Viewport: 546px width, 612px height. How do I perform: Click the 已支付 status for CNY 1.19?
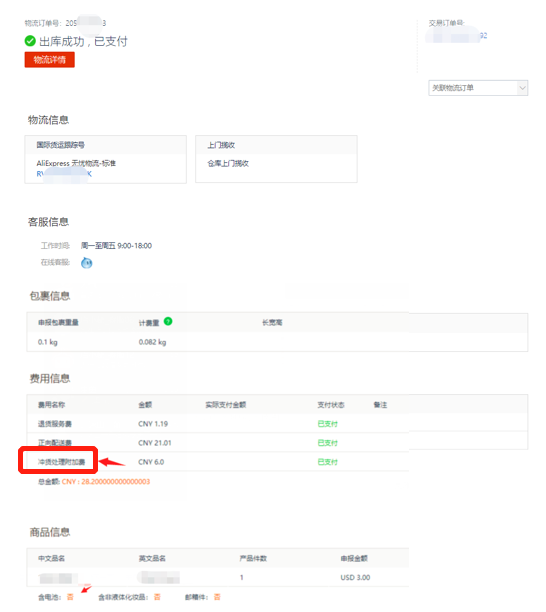(327, 424)
